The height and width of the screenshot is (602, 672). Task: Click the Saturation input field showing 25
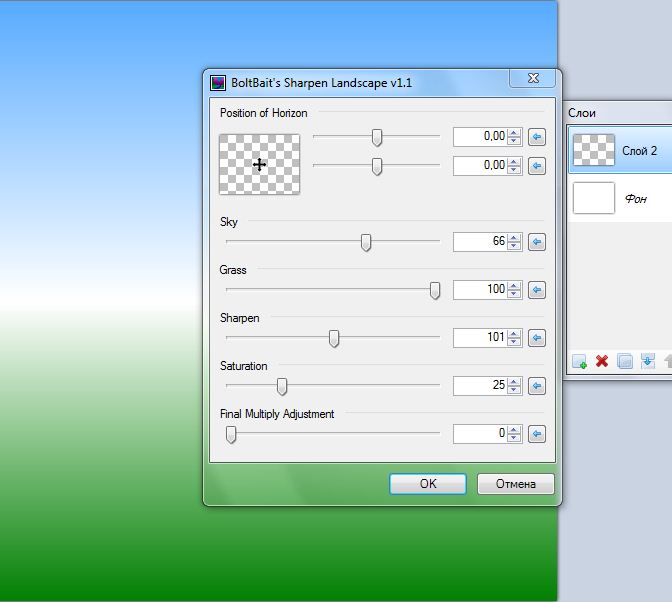[480, 386]
